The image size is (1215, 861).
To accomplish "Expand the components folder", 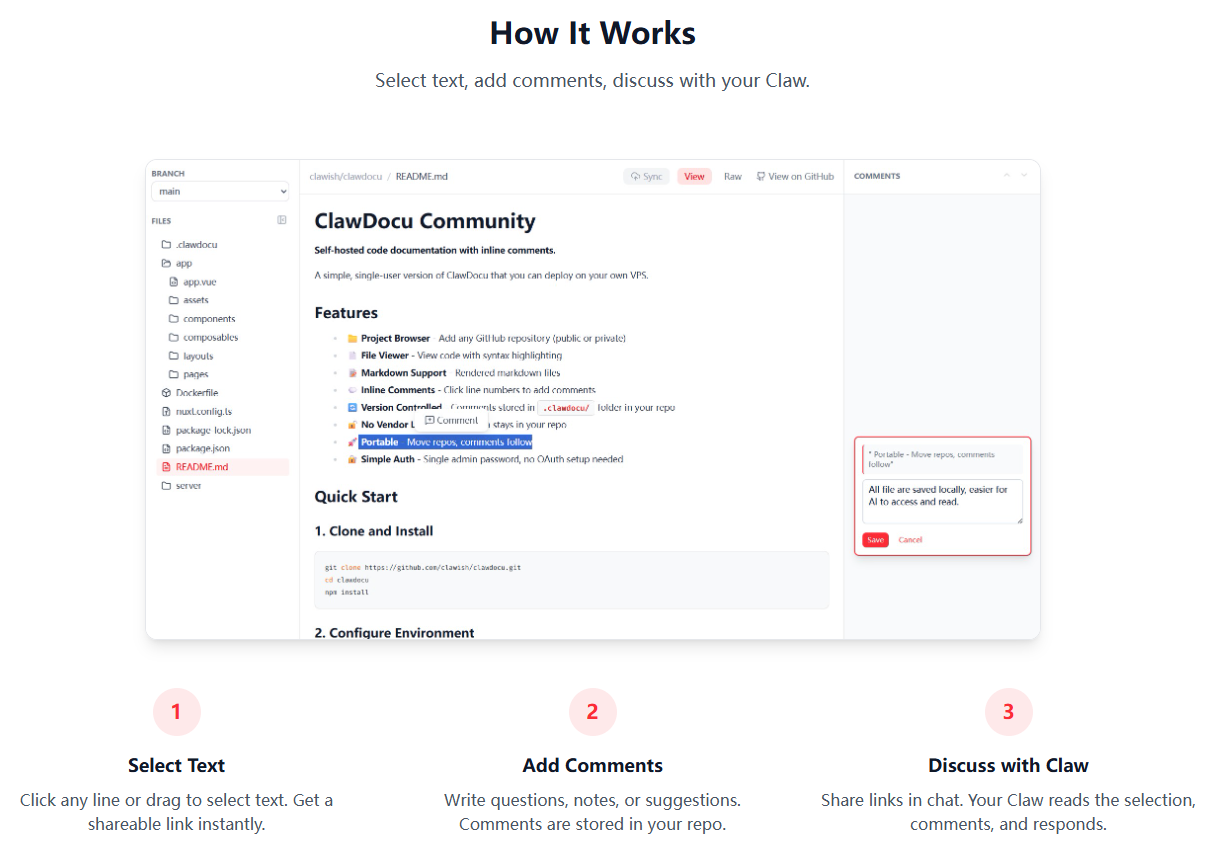I will [202, 319].
